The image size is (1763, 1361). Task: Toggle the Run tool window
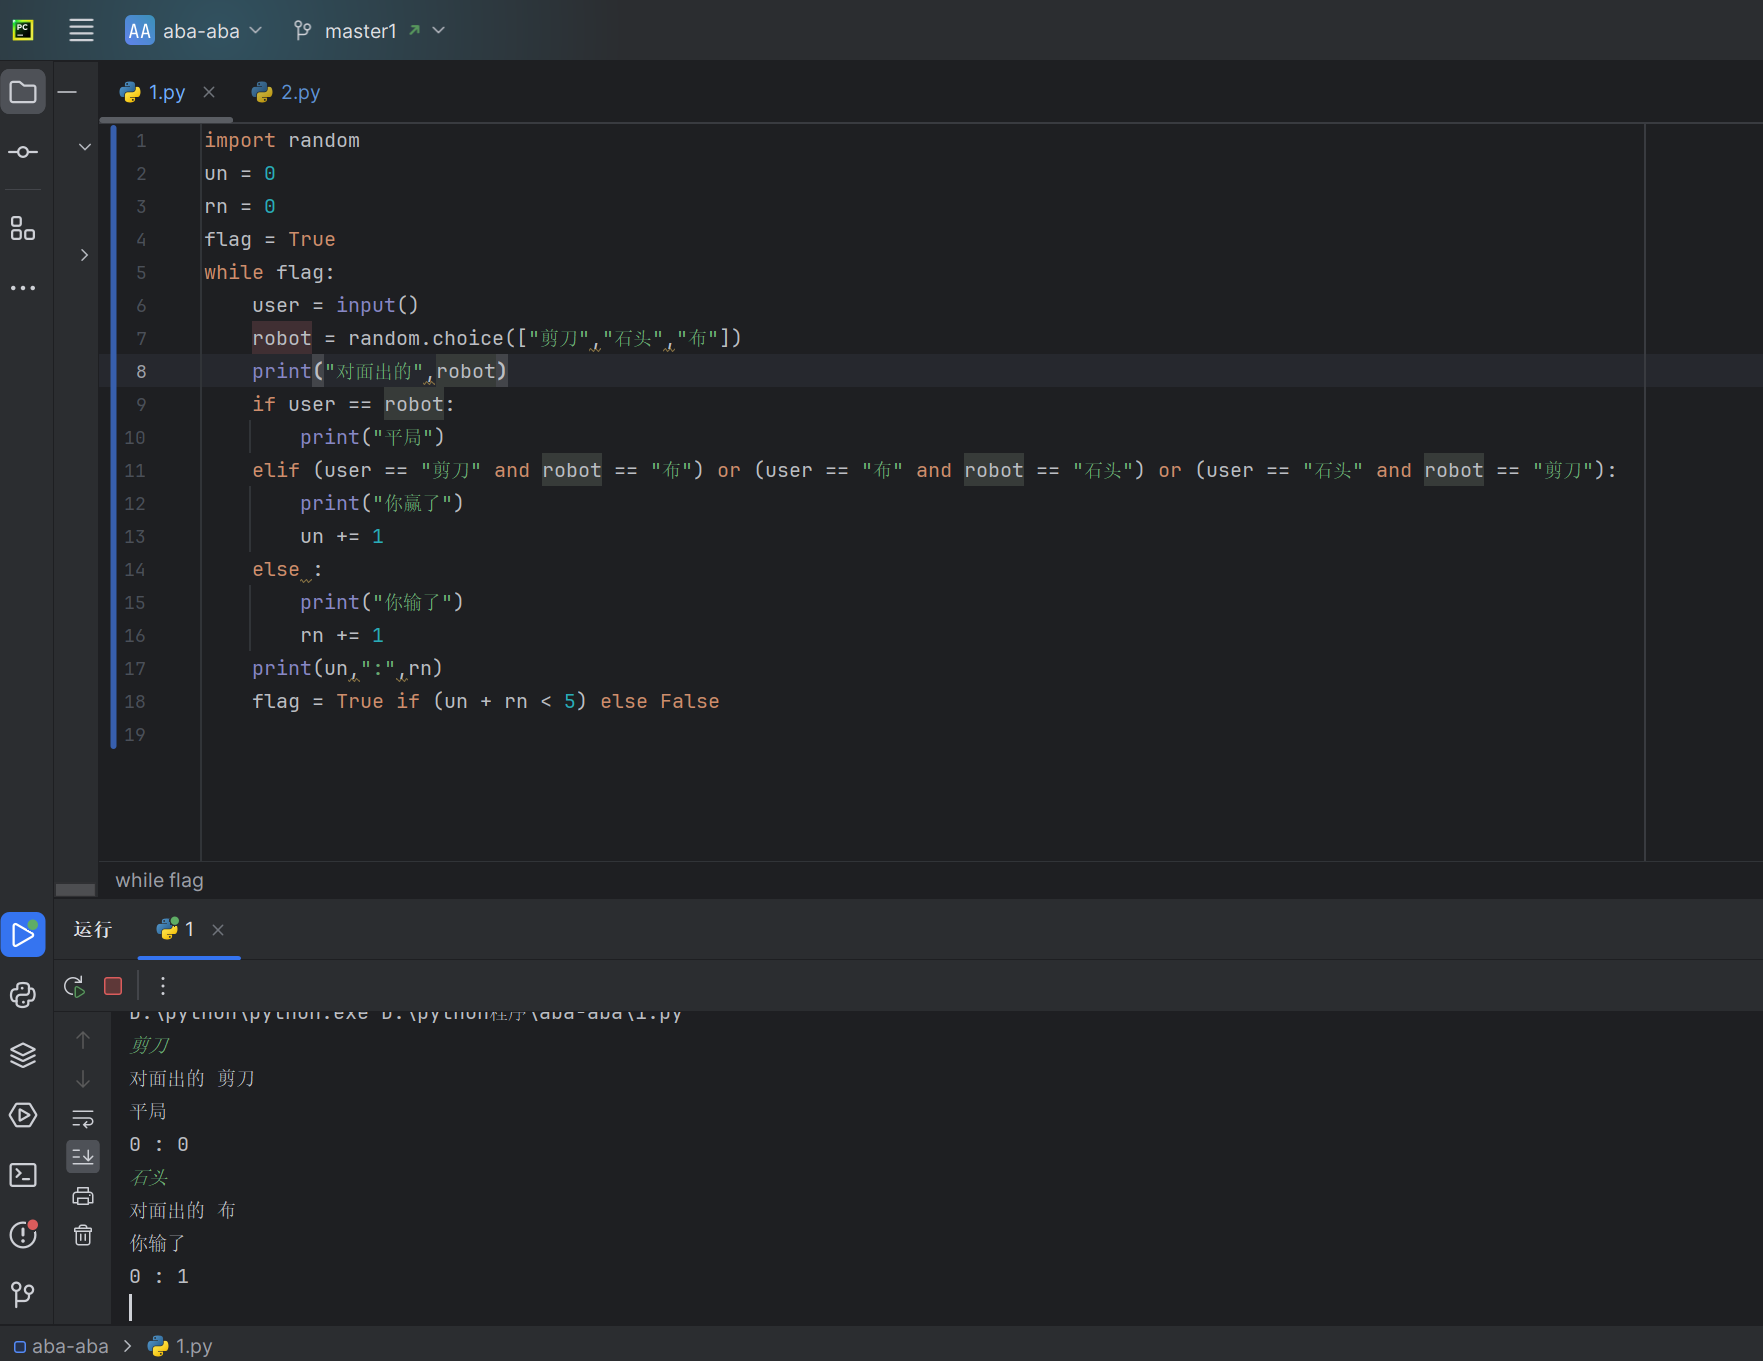pos(23,935)
